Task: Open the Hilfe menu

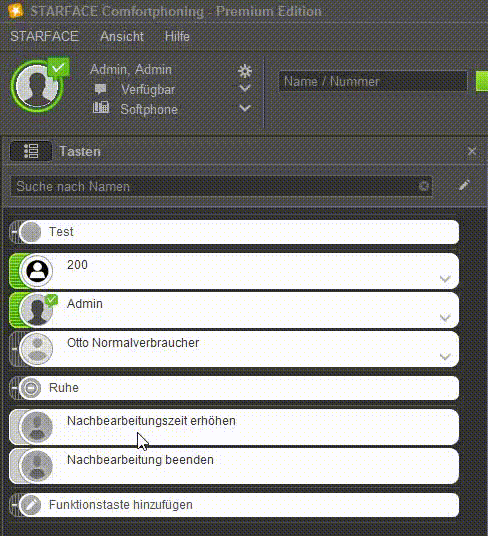Action: point(177,36)
